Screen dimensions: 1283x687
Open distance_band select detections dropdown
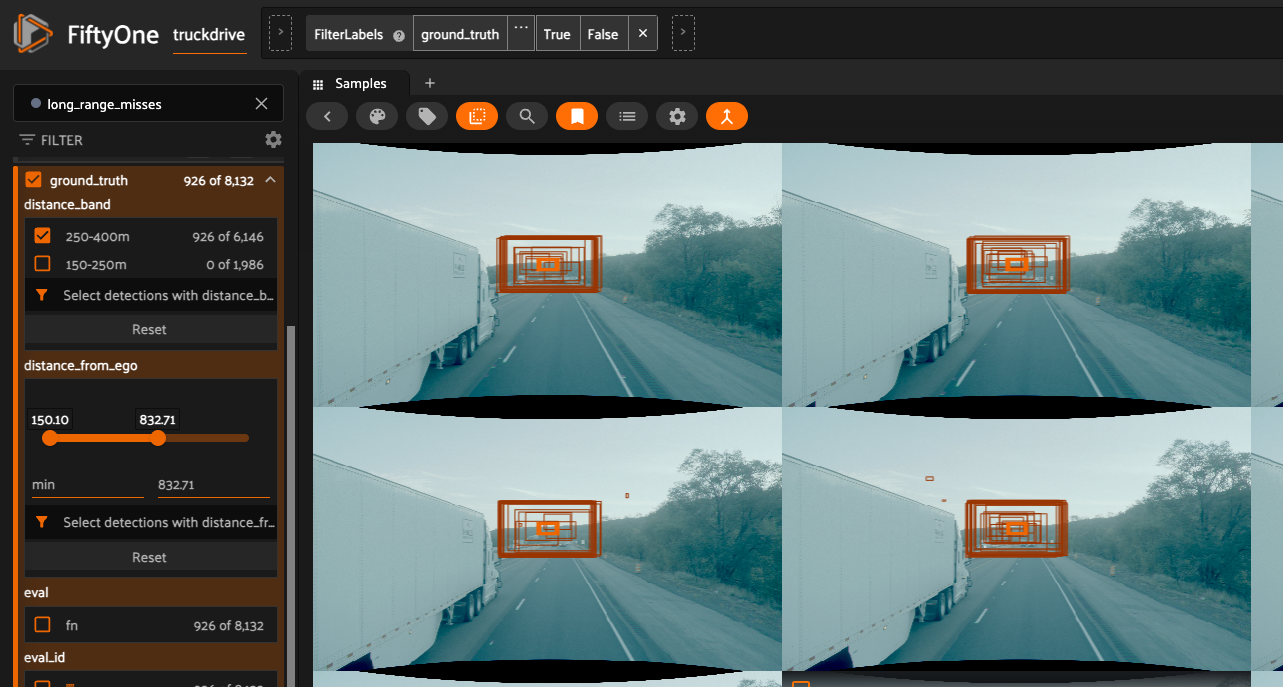[x=150, y=296]
